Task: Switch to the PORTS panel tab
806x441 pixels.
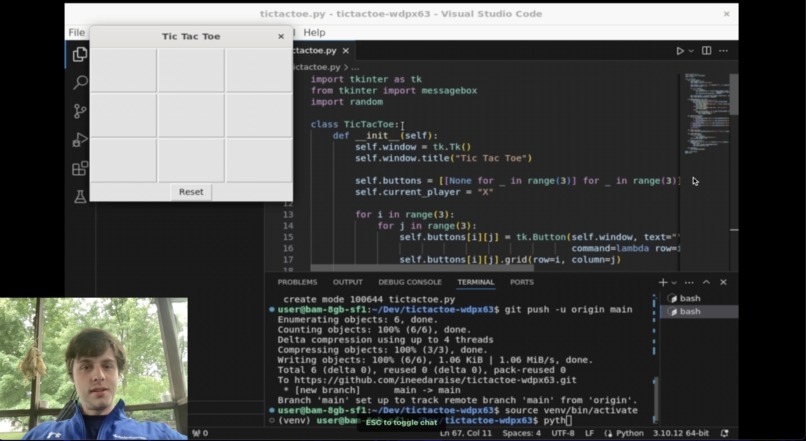Action: pos(522,282)
